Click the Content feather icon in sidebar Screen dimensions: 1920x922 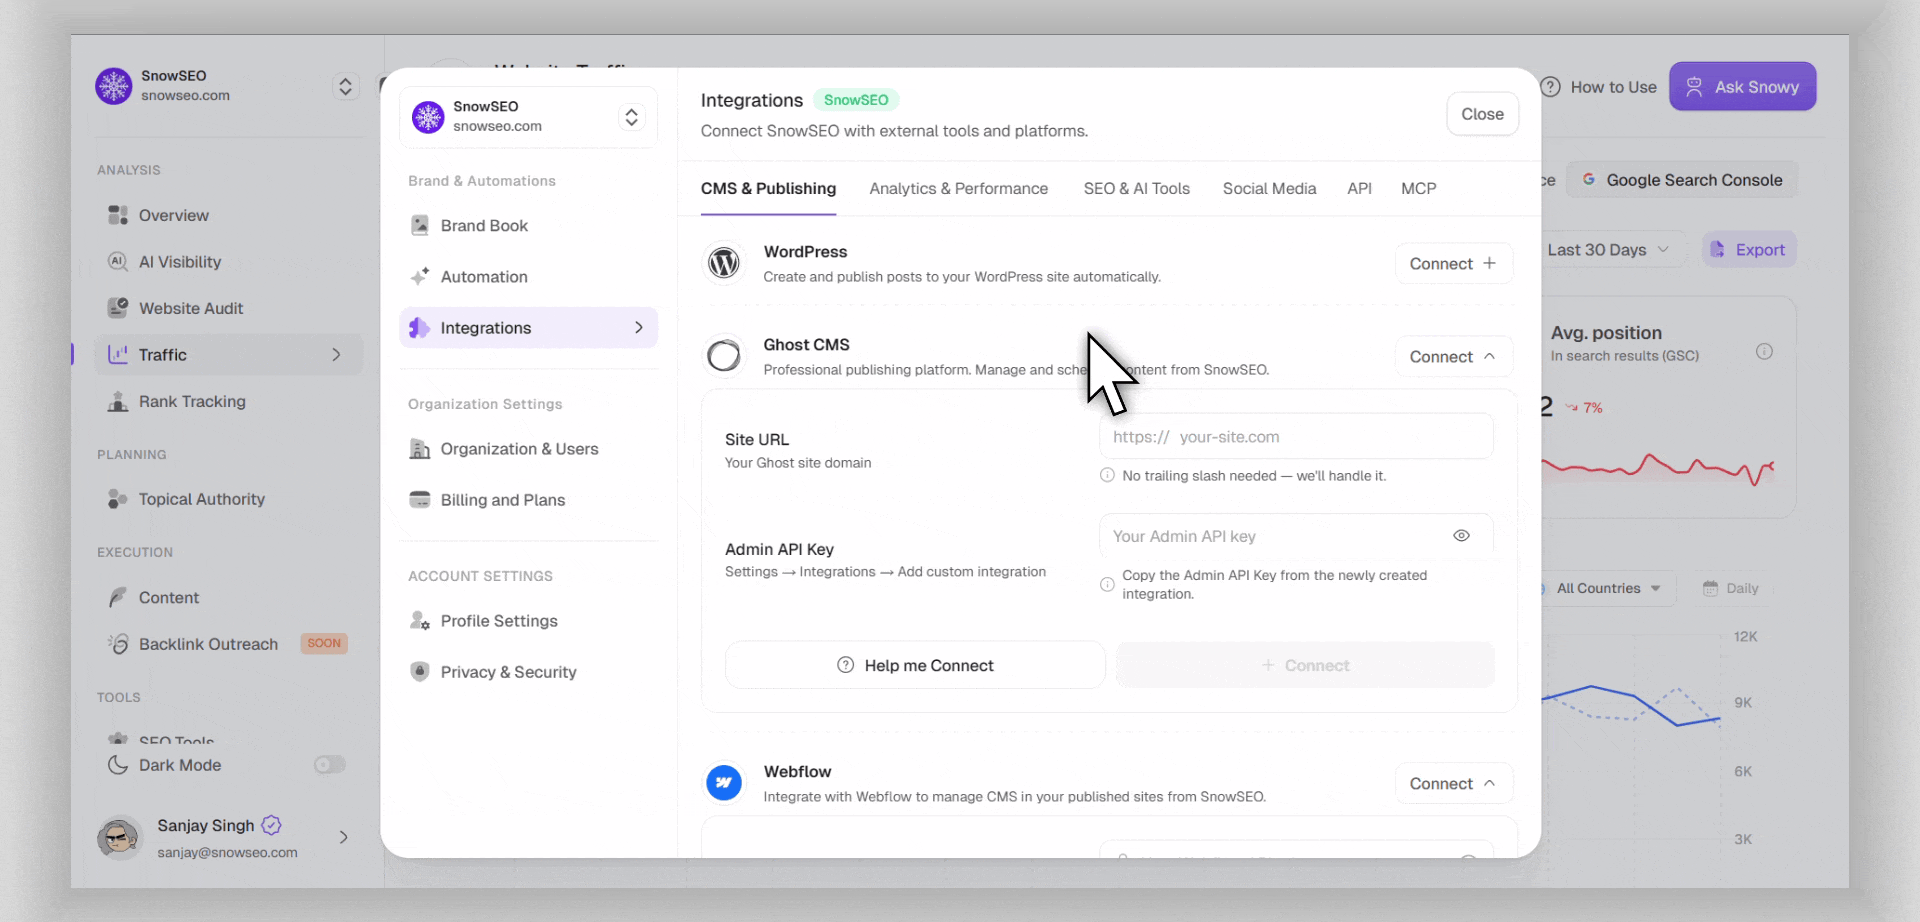[x=118, y=597]
